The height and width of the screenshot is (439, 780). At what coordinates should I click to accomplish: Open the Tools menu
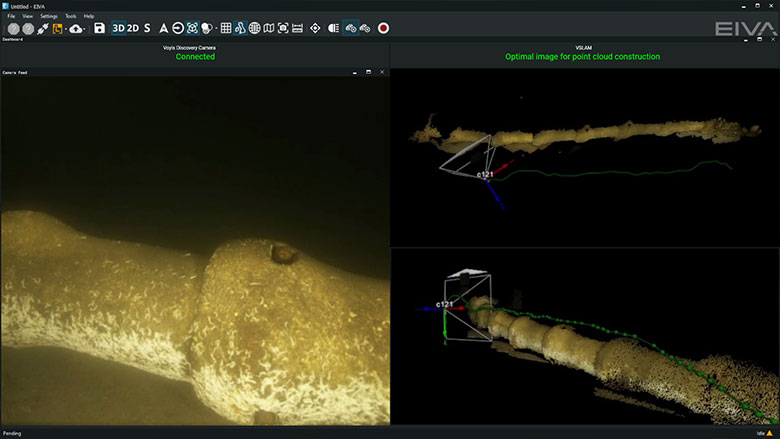[70, 17]
